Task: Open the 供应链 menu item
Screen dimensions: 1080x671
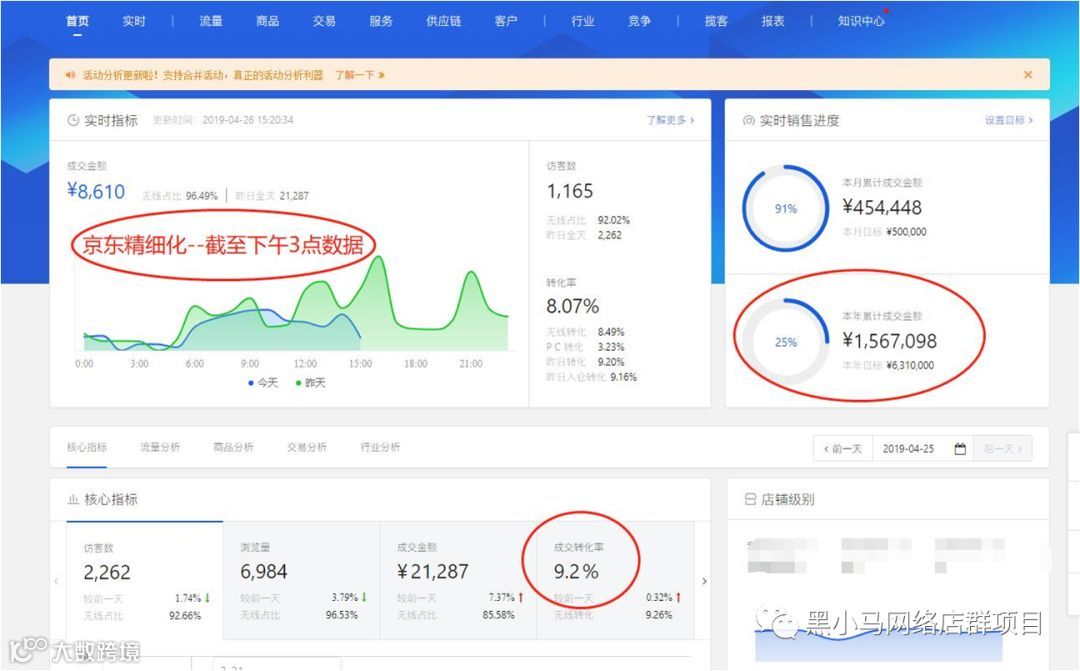Action: (443, 21)
